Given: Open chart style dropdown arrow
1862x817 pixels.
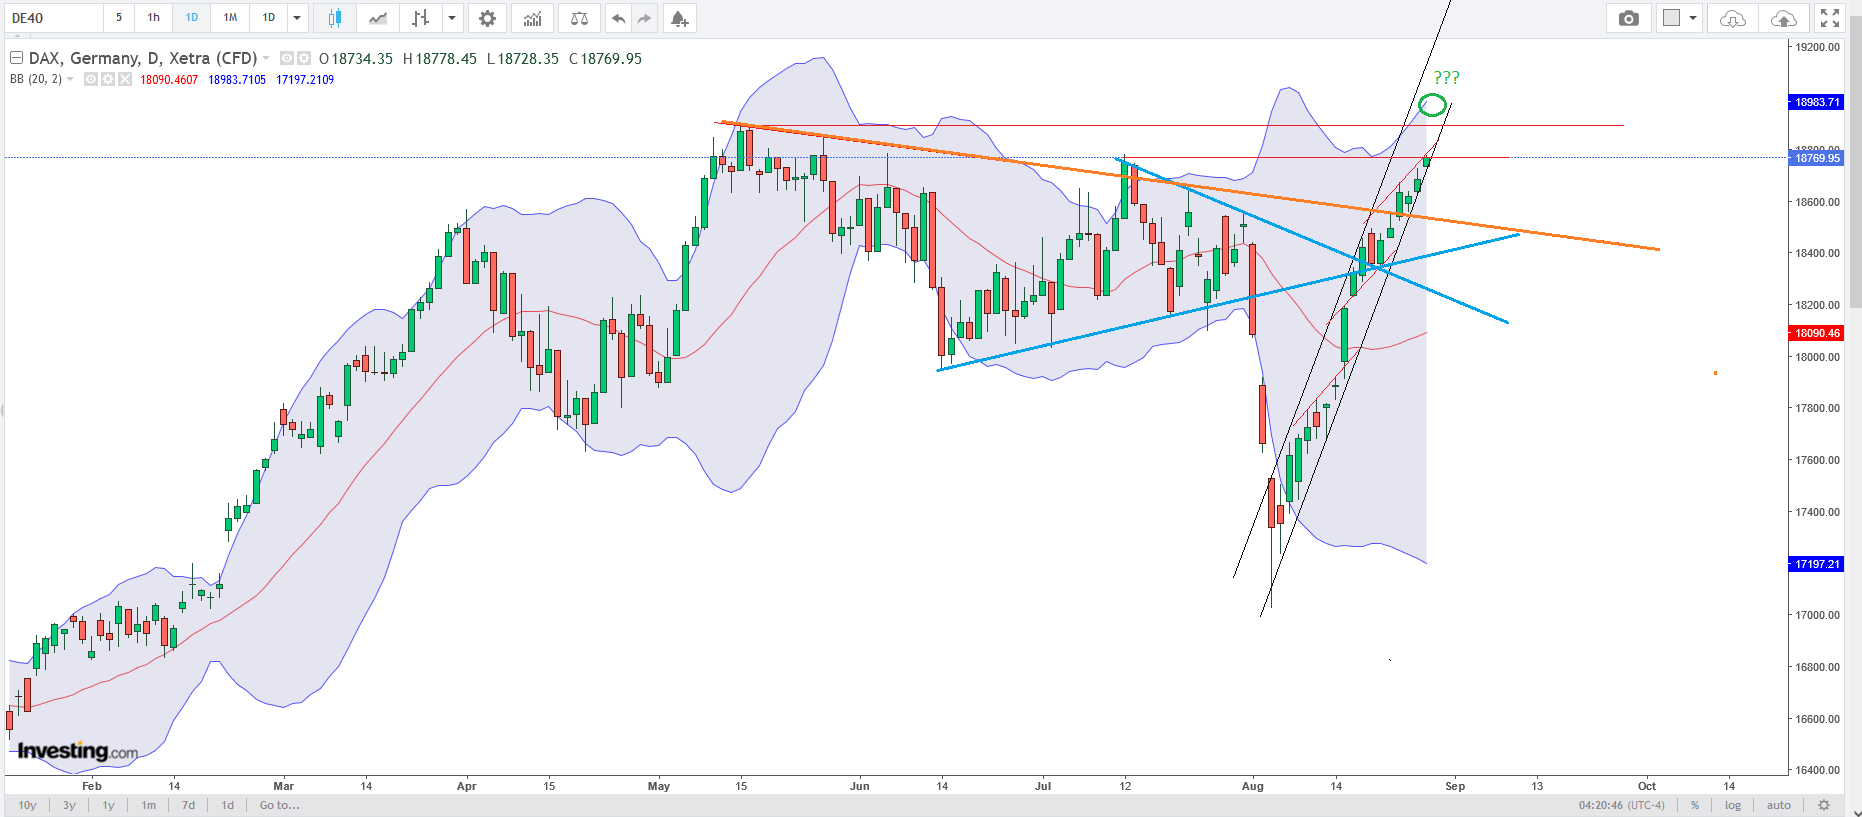Looking at the screenshot, I should (x=452, y=18).
